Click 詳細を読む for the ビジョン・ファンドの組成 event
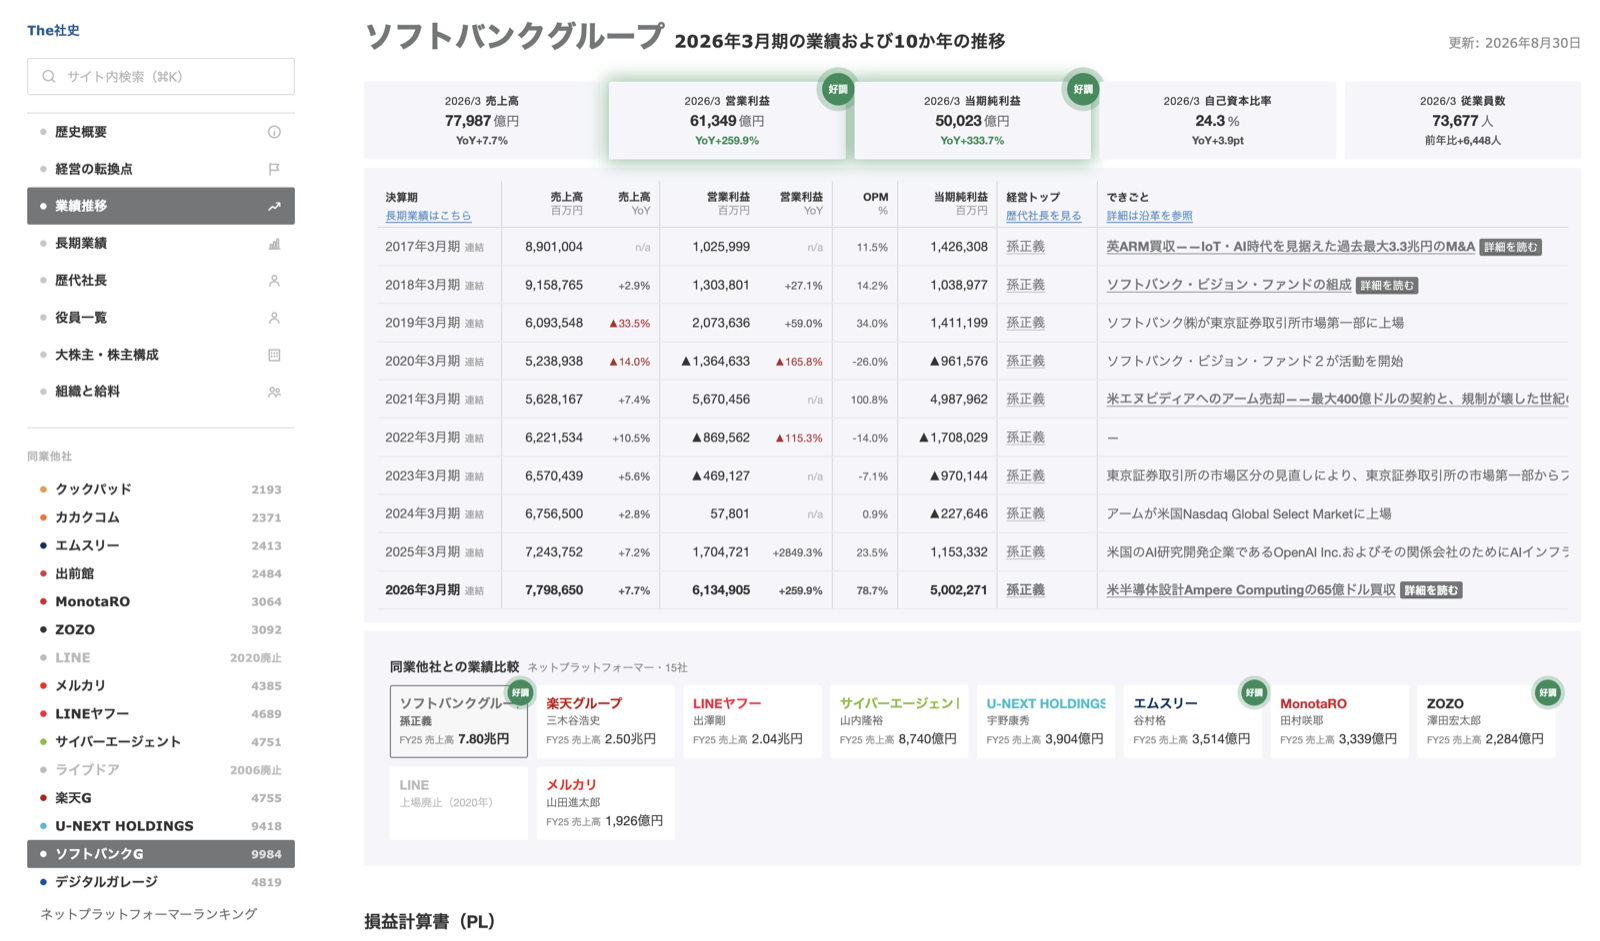Image resolution: width=1600 pixels, height=941 pixels. (x=1387, y=285)
